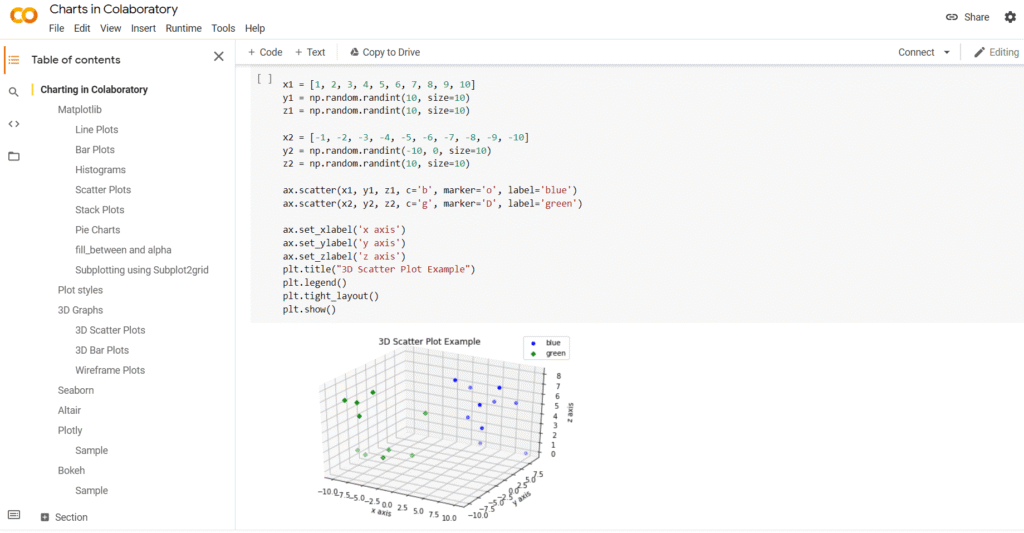
Task: Add a Text cell
Action: 310,52
